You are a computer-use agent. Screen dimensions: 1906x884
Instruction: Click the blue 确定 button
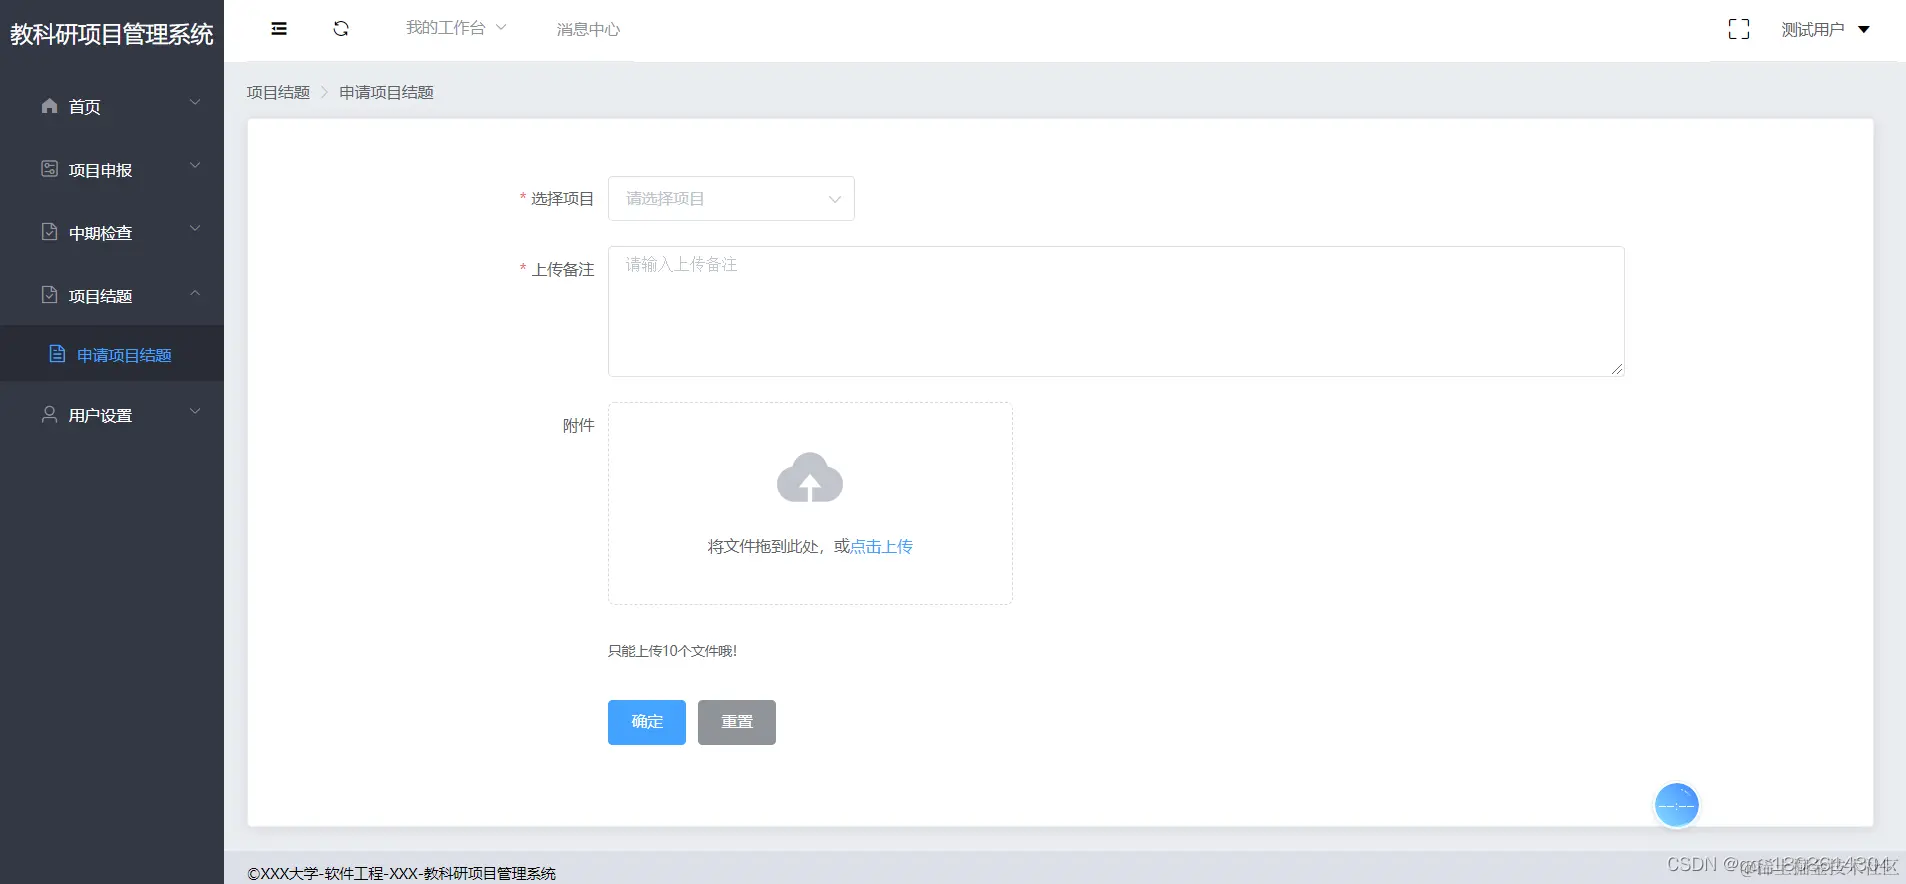(647, 722)
